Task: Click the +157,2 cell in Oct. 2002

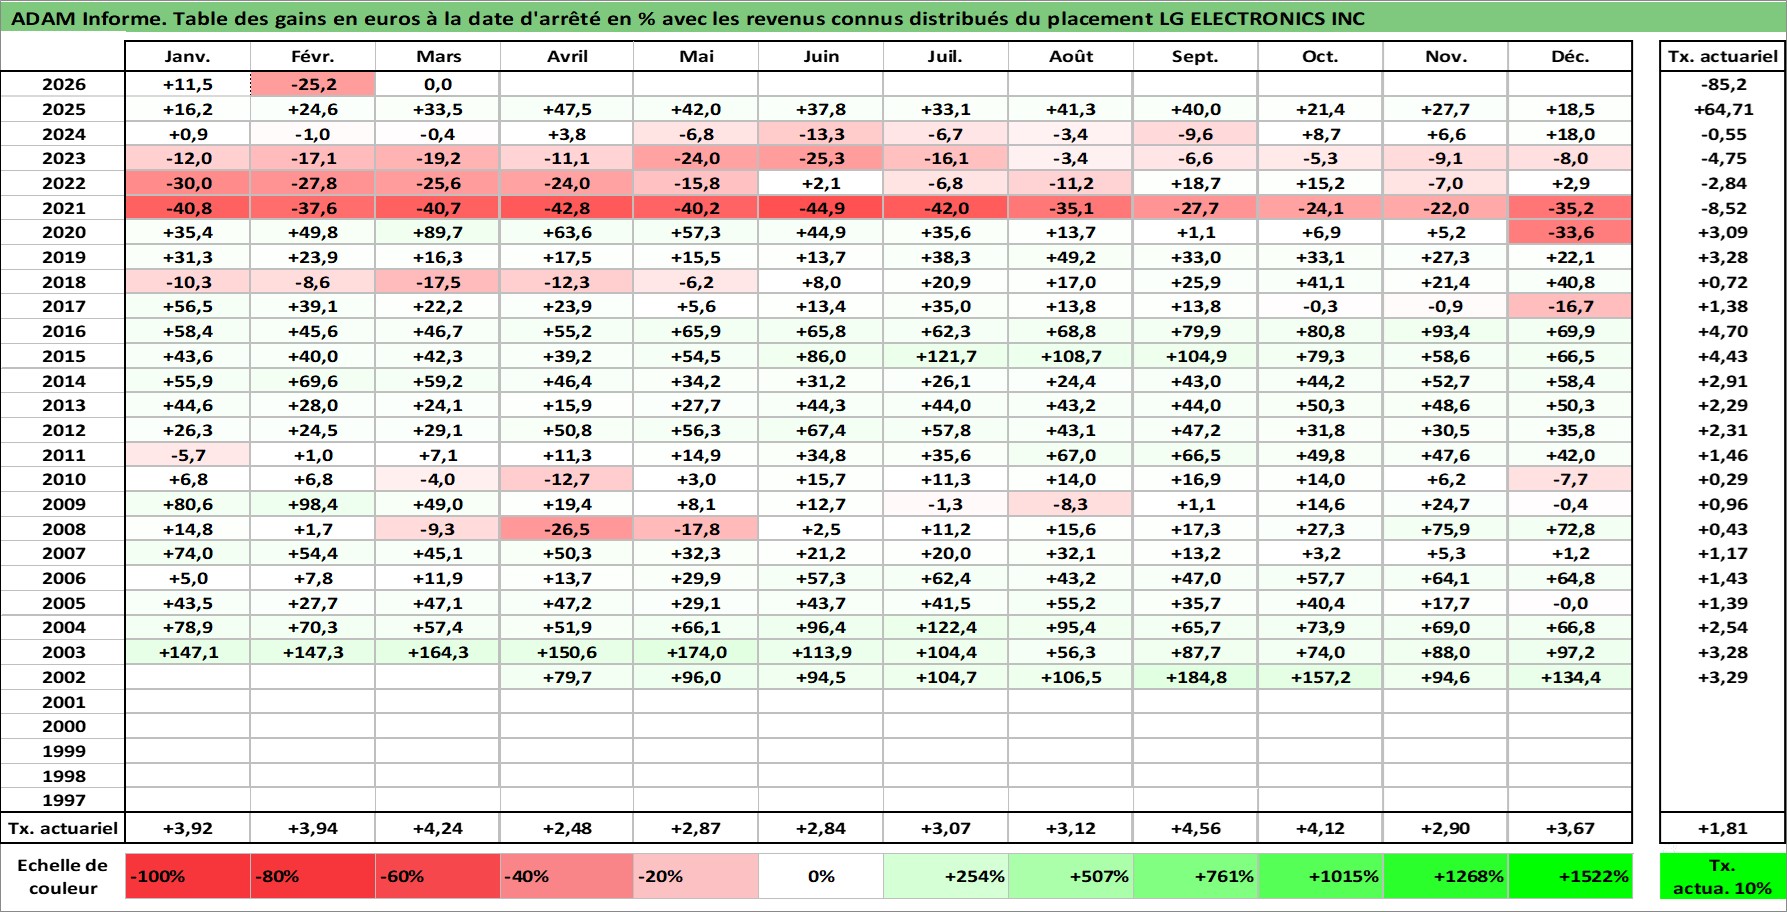Action: point(1321,677)
